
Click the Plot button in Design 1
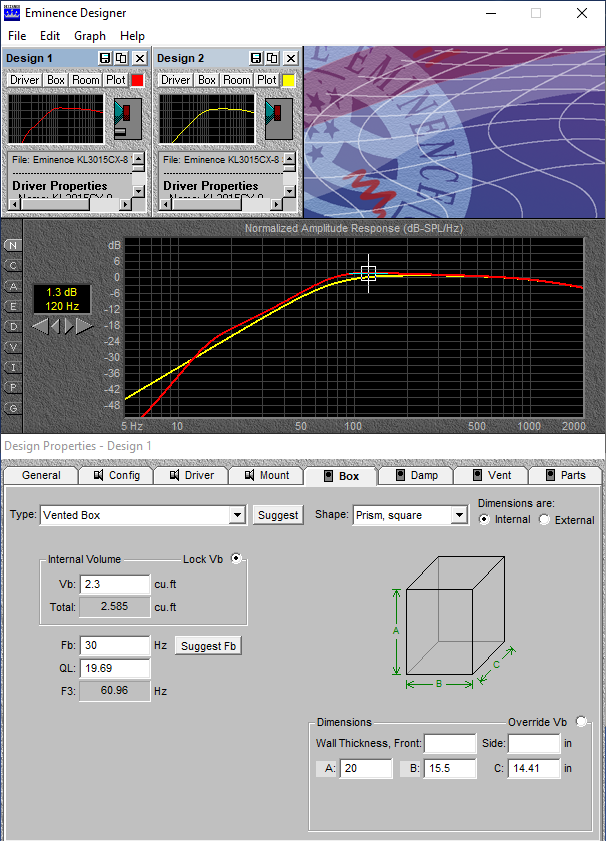tap(115, 80)
